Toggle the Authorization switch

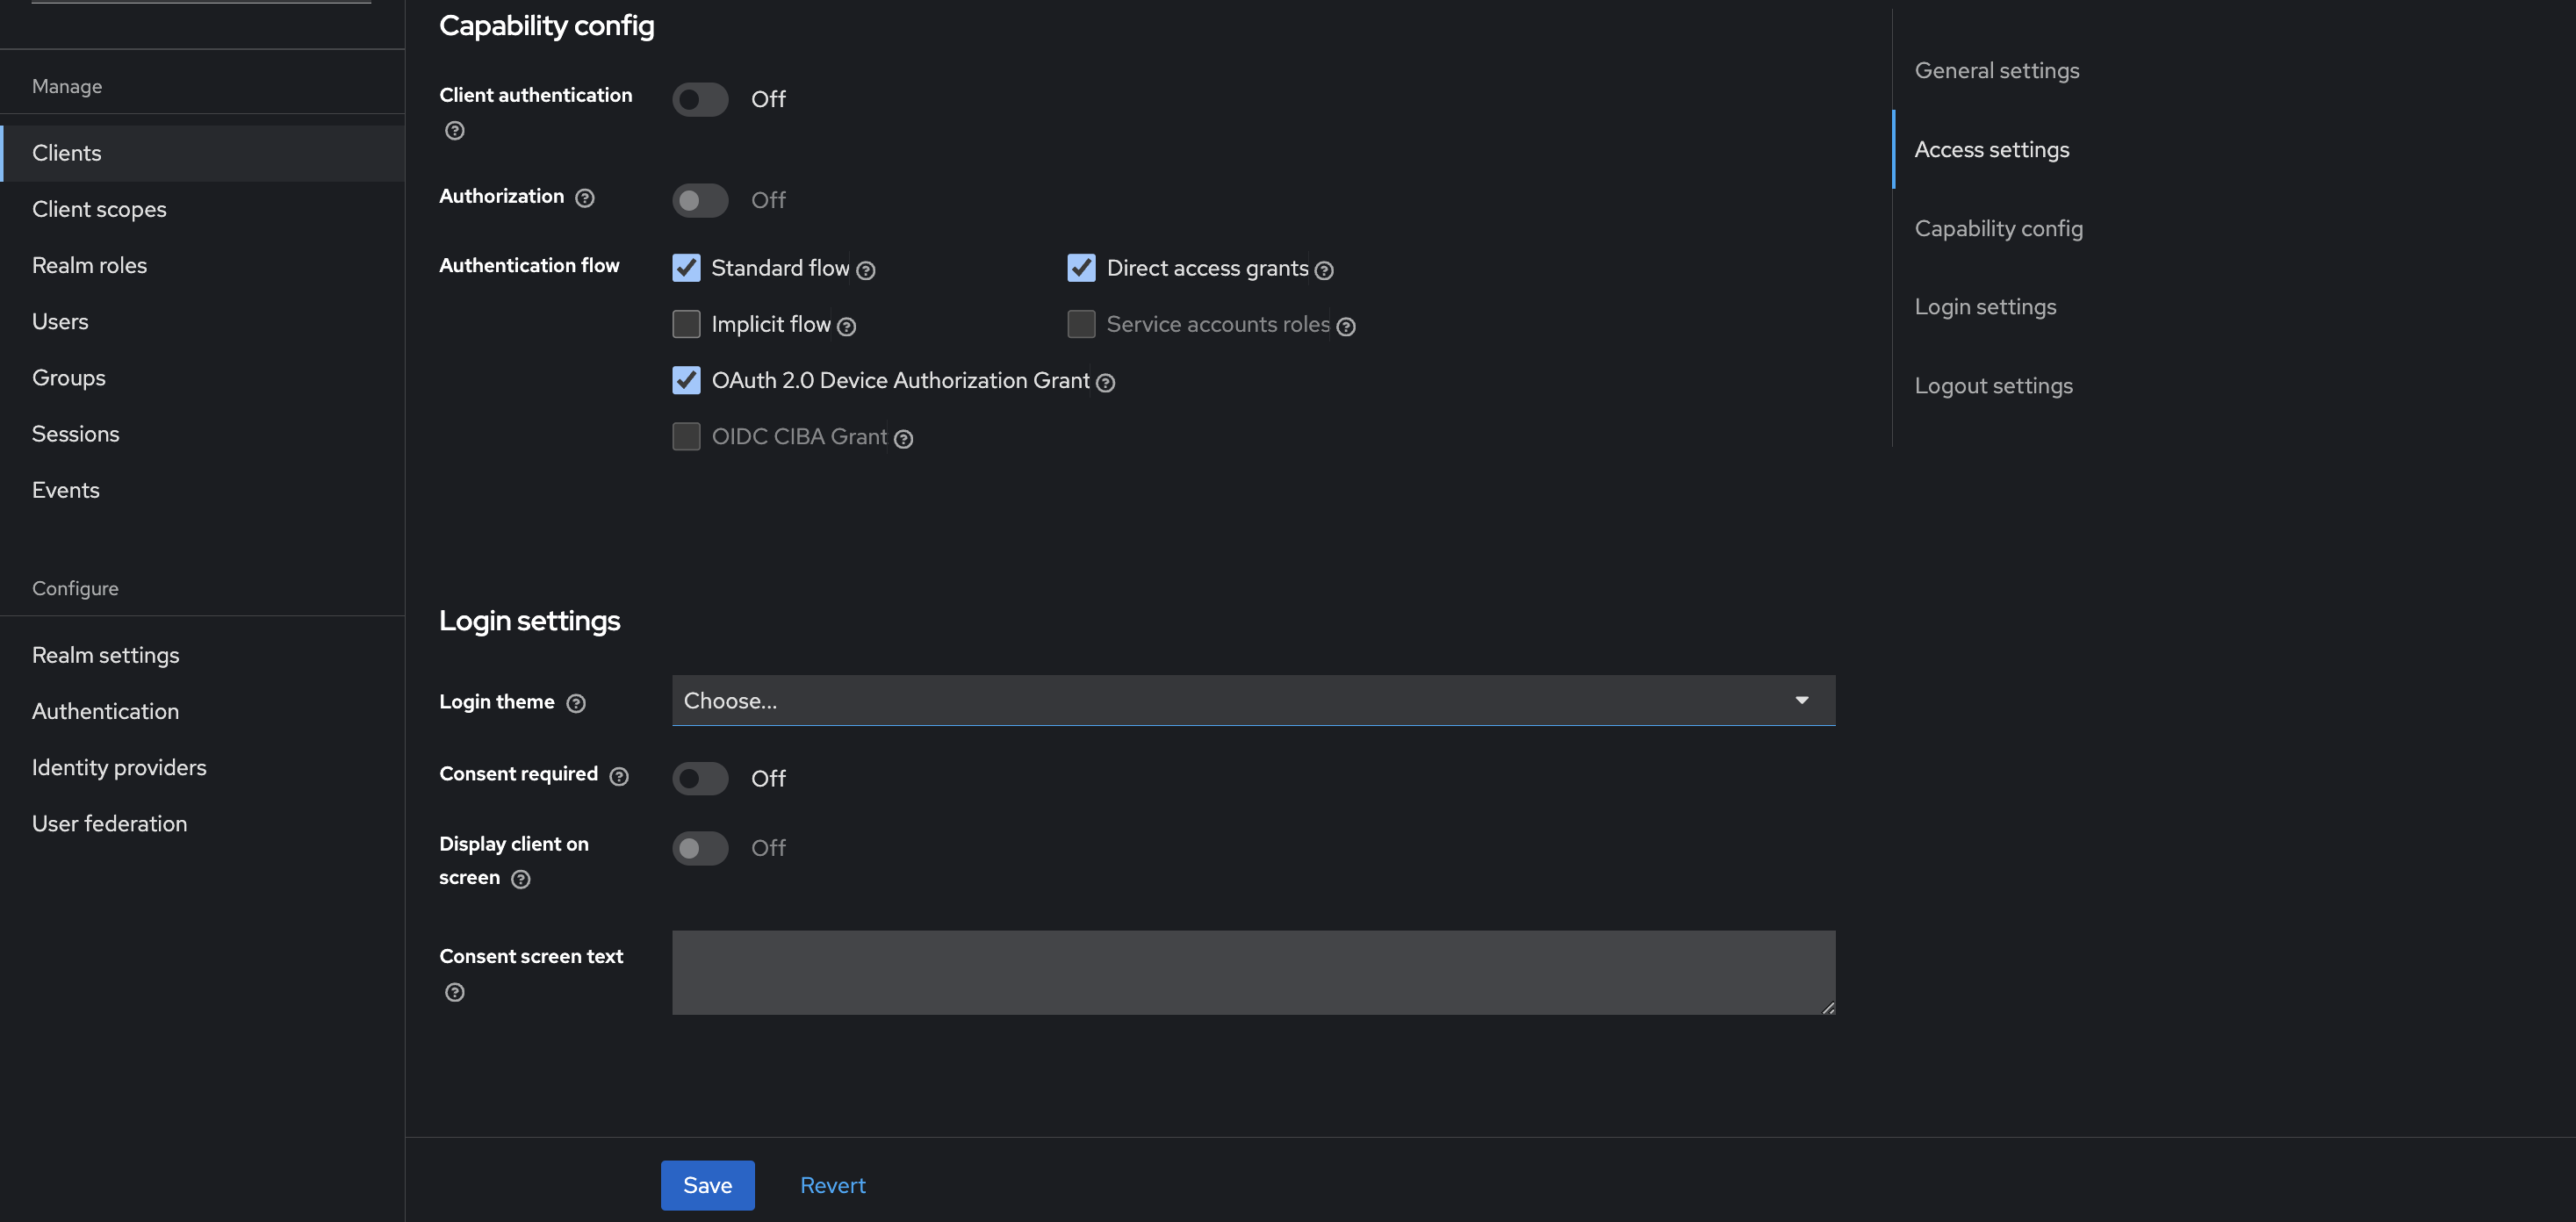coord(700,200)
